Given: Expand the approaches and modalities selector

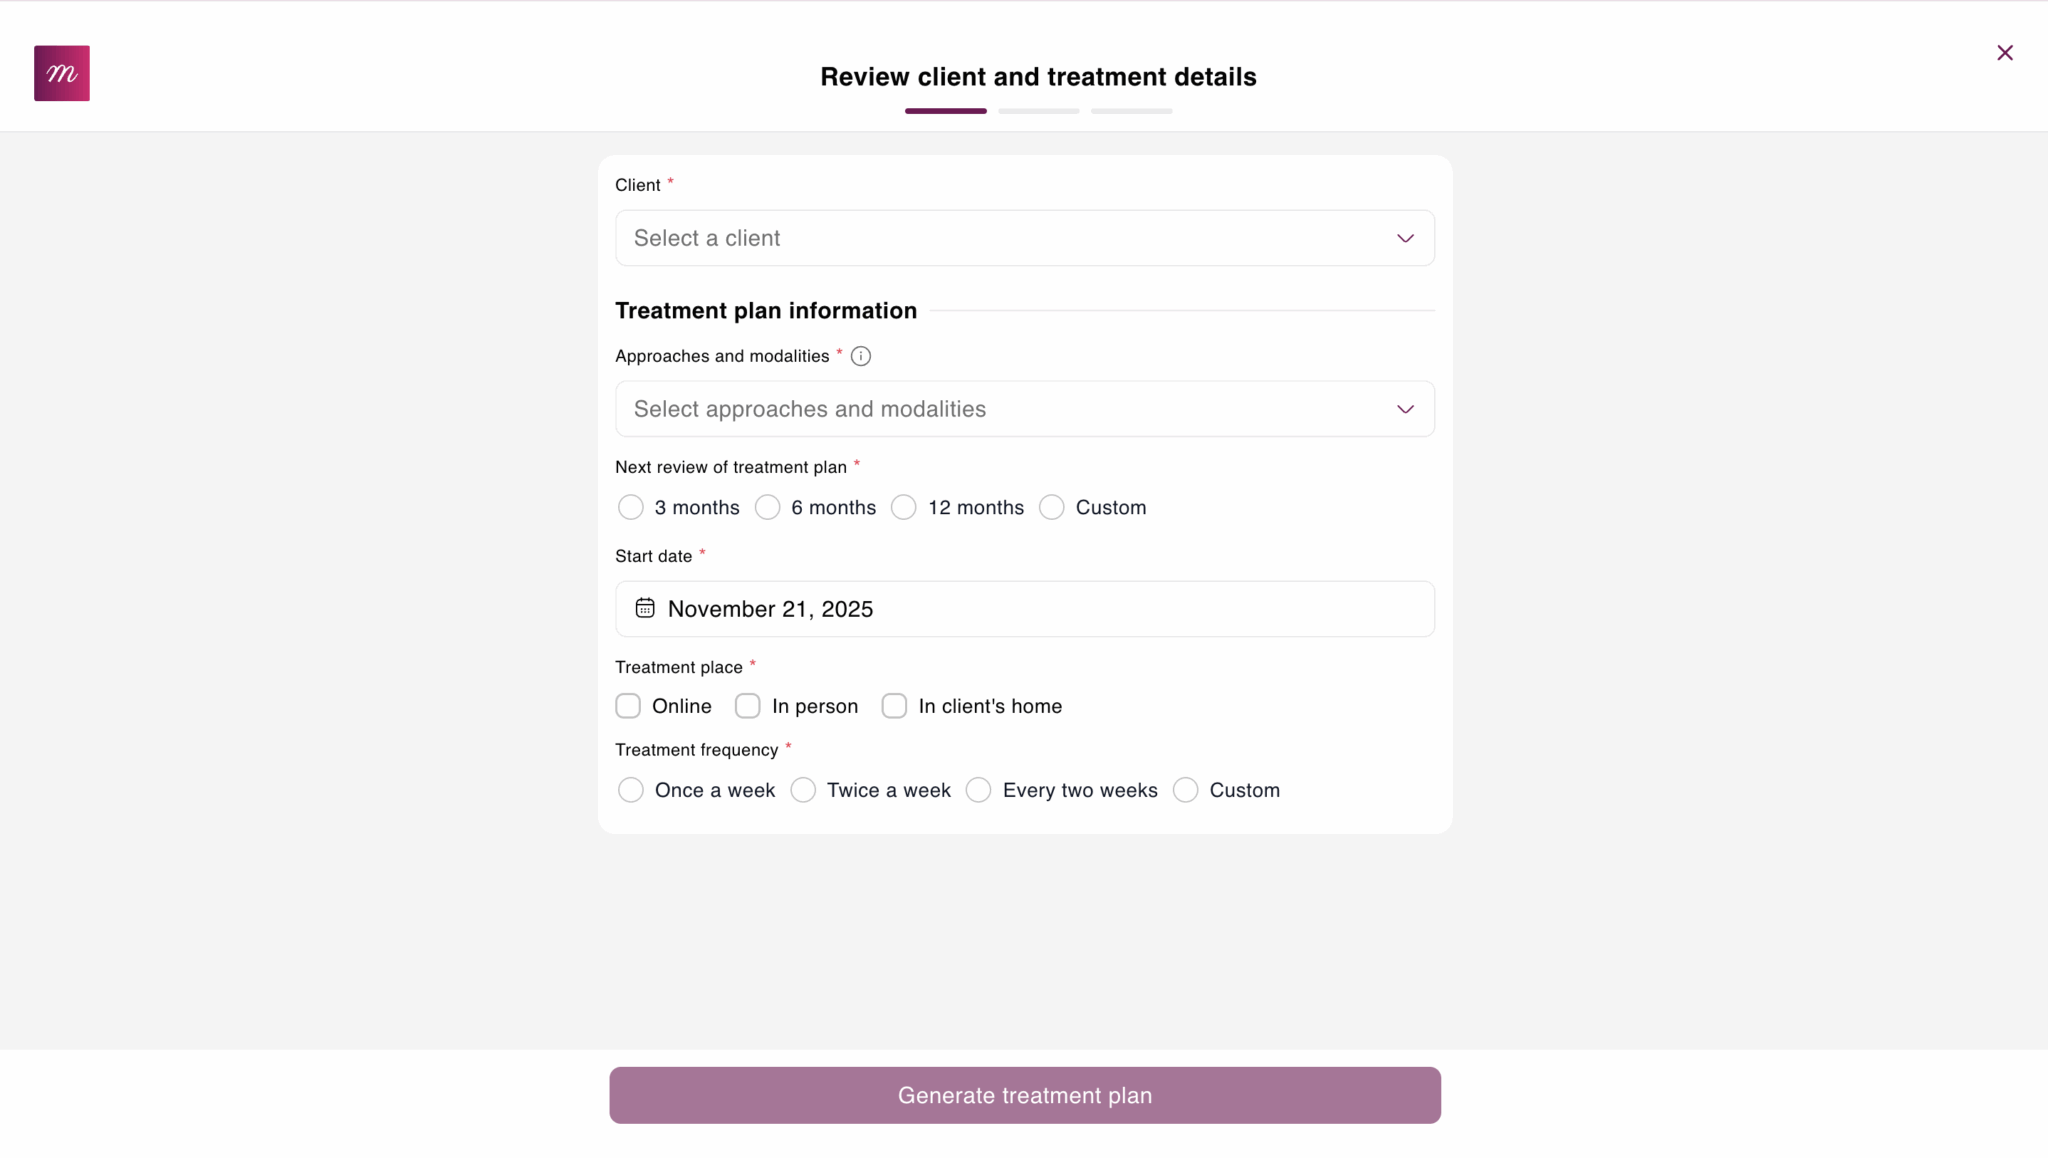Looking at the screenshot, I should (1024, 408).
